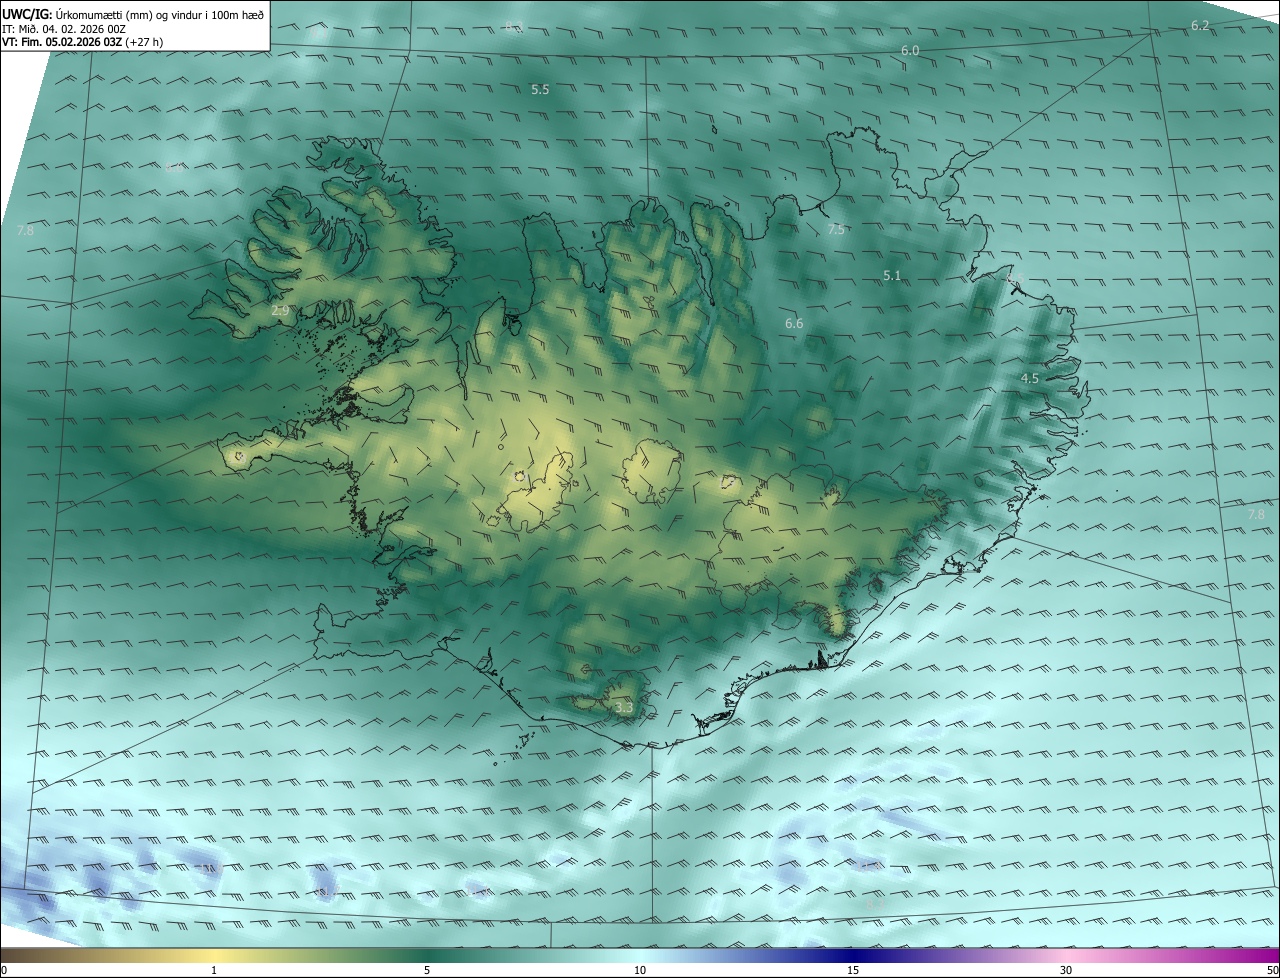
Task: Click the '10' tick label on the colorbar
Action: point(640,970)
